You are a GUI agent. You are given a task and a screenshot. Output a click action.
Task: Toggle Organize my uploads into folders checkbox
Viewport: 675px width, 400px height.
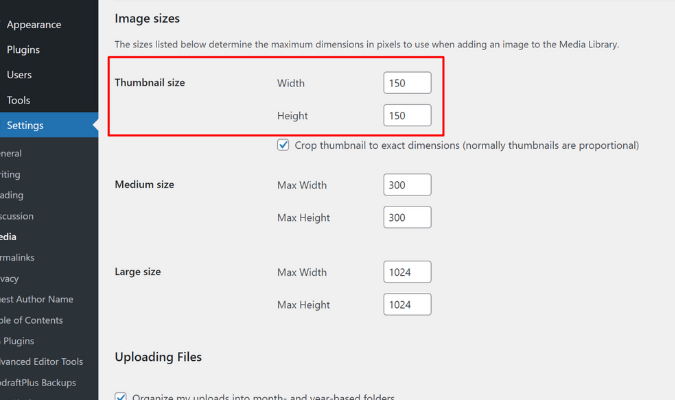(x=121, y=397)
